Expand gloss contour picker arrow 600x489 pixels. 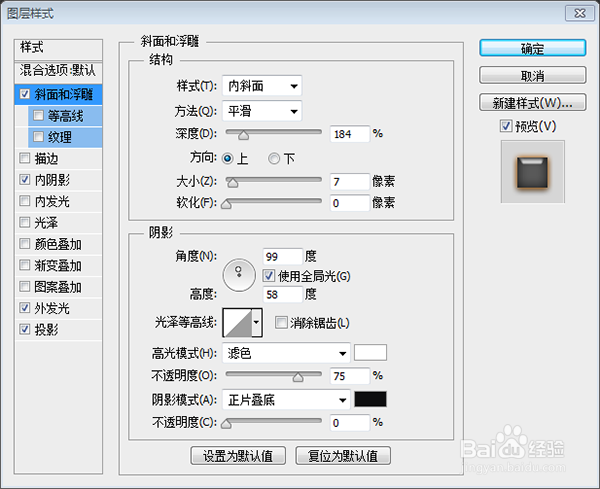[x=256, y=323]
